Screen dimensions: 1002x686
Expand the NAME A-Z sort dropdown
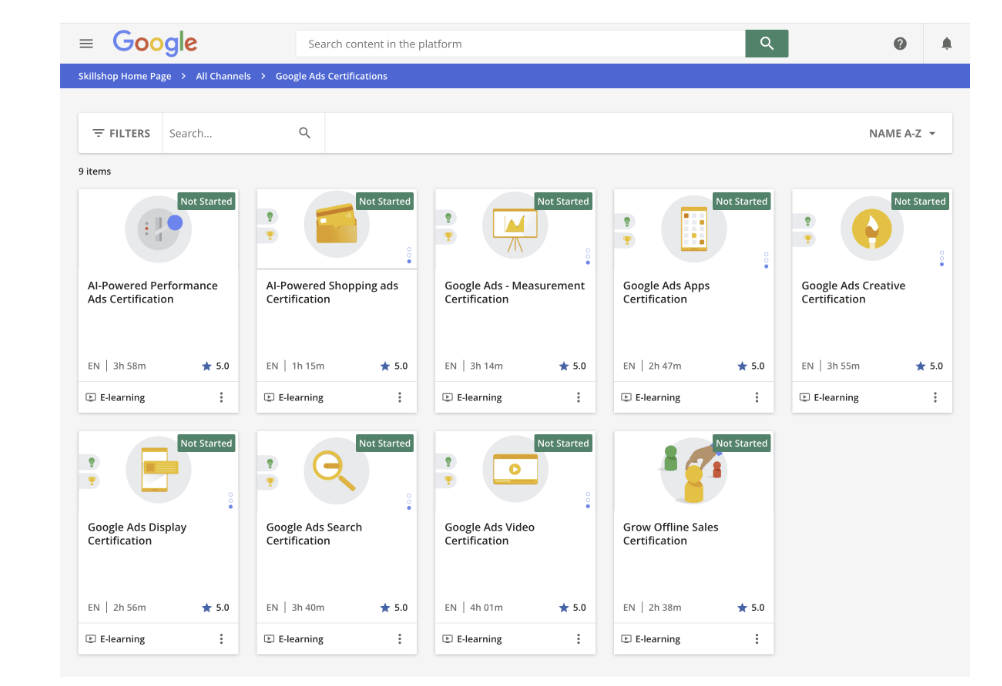[902, 133]
